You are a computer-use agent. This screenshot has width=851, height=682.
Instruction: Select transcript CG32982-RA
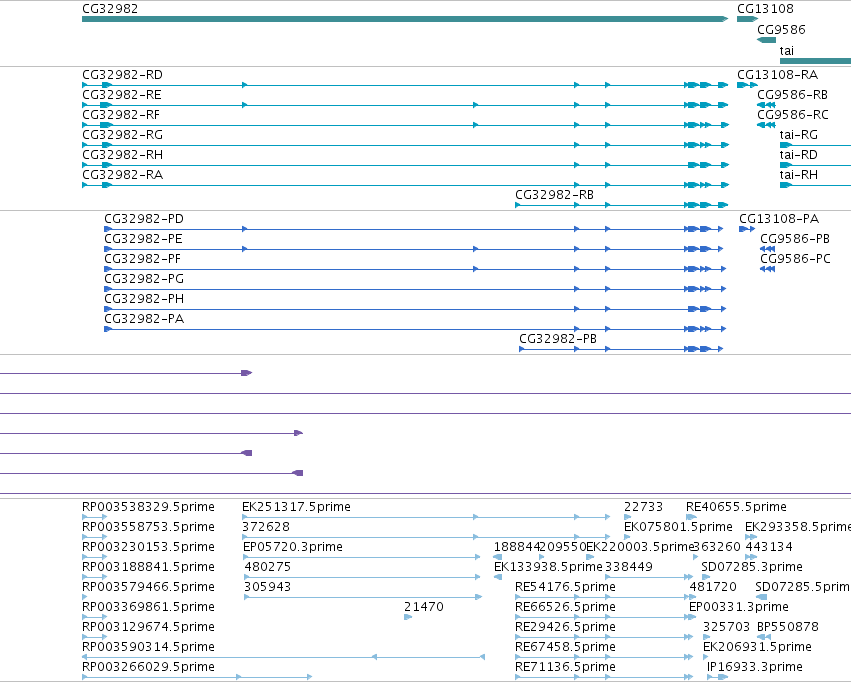(405, 185)
